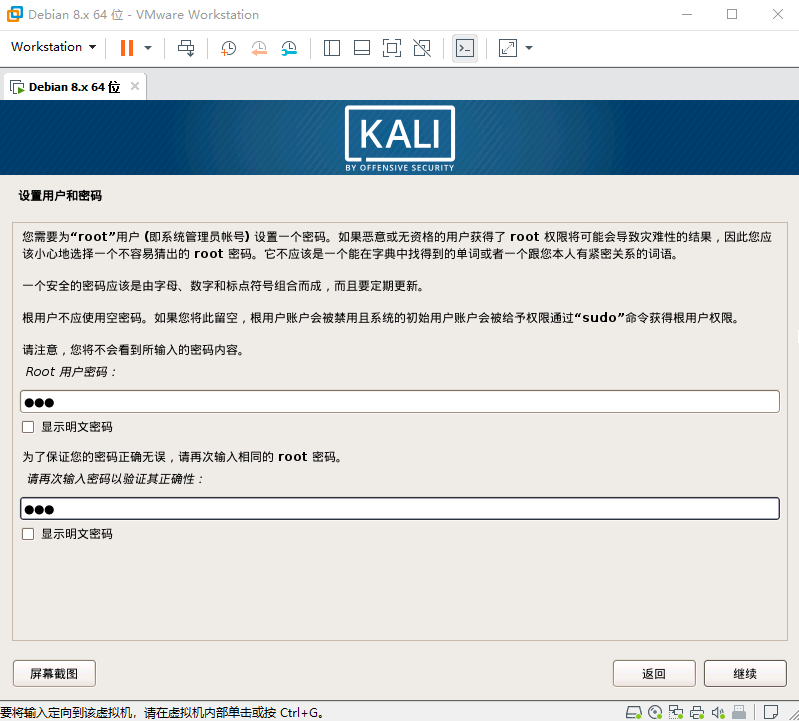Click the CD/DVD drive status icon
The width and height of the screenshot is (799, 721).
[655, 712]
